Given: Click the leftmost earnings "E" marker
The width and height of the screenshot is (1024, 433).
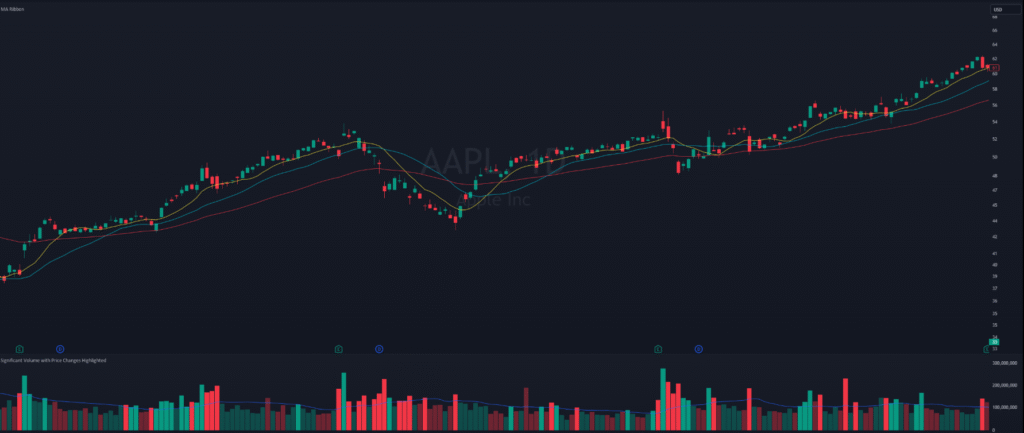Looking at the screenshot, I should 19,349.
